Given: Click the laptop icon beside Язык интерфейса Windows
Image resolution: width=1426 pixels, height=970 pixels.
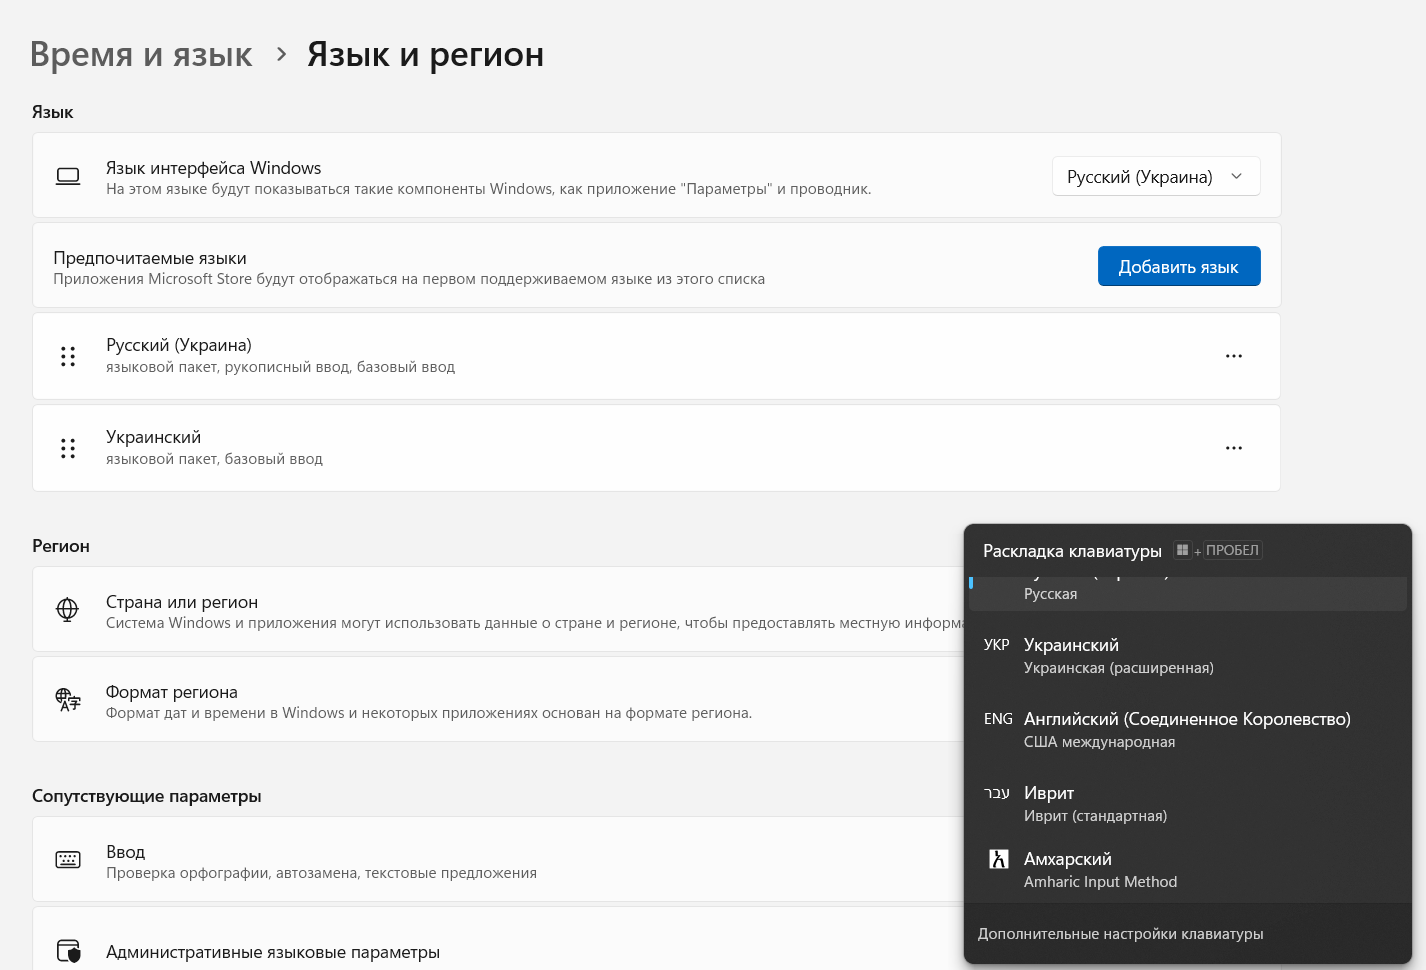Looking at the screenshot, I should coord(68,176).
